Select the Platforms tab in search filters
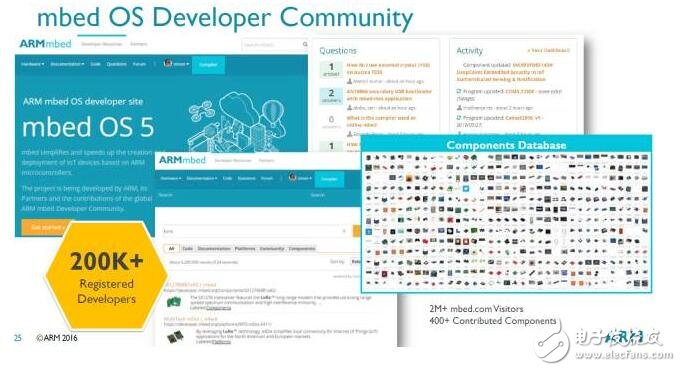Viewport: 681px width, 371px height. click(x=245, y=248)
